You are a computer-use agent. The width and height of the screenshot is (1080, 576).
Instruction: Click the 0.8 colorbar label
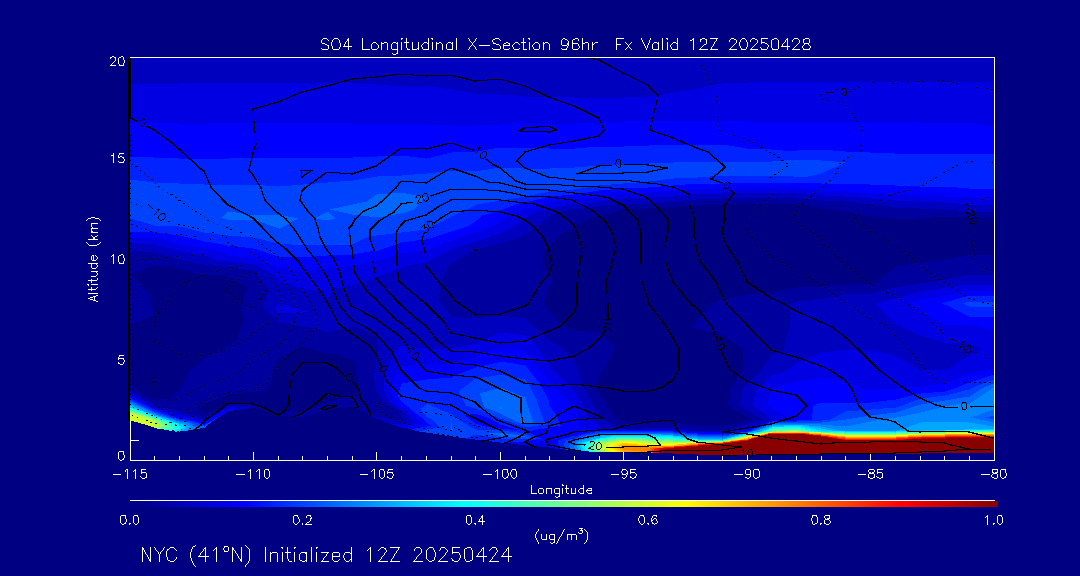click(x=822, y=520)
